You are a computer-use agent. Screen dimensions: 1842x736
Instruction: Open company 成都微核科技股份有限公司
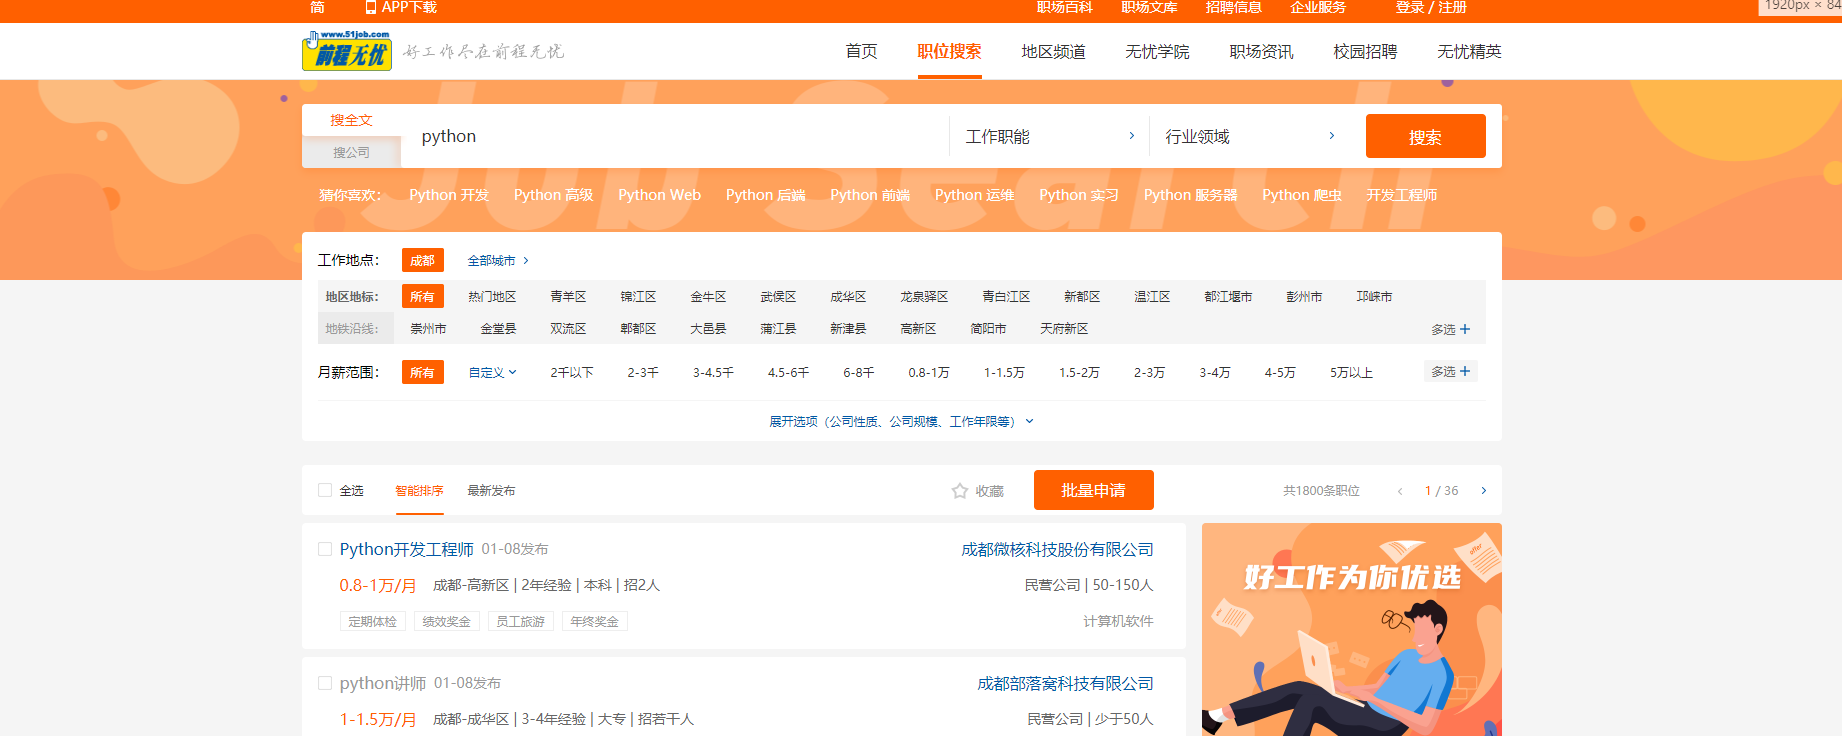pos(1057,549)
